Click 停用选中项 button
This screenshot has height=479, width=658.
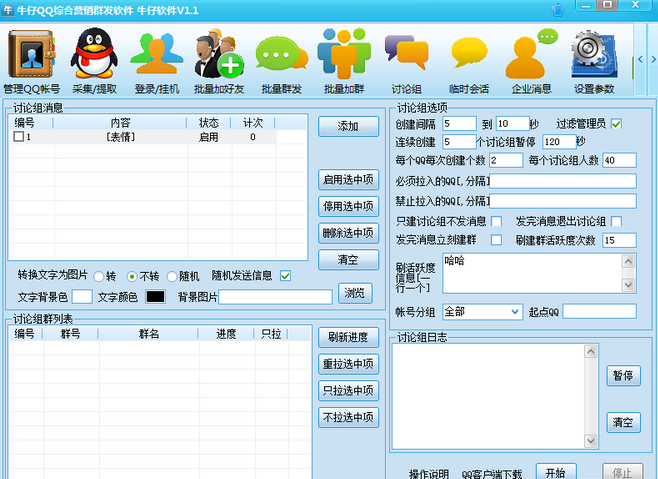[348, 206]
